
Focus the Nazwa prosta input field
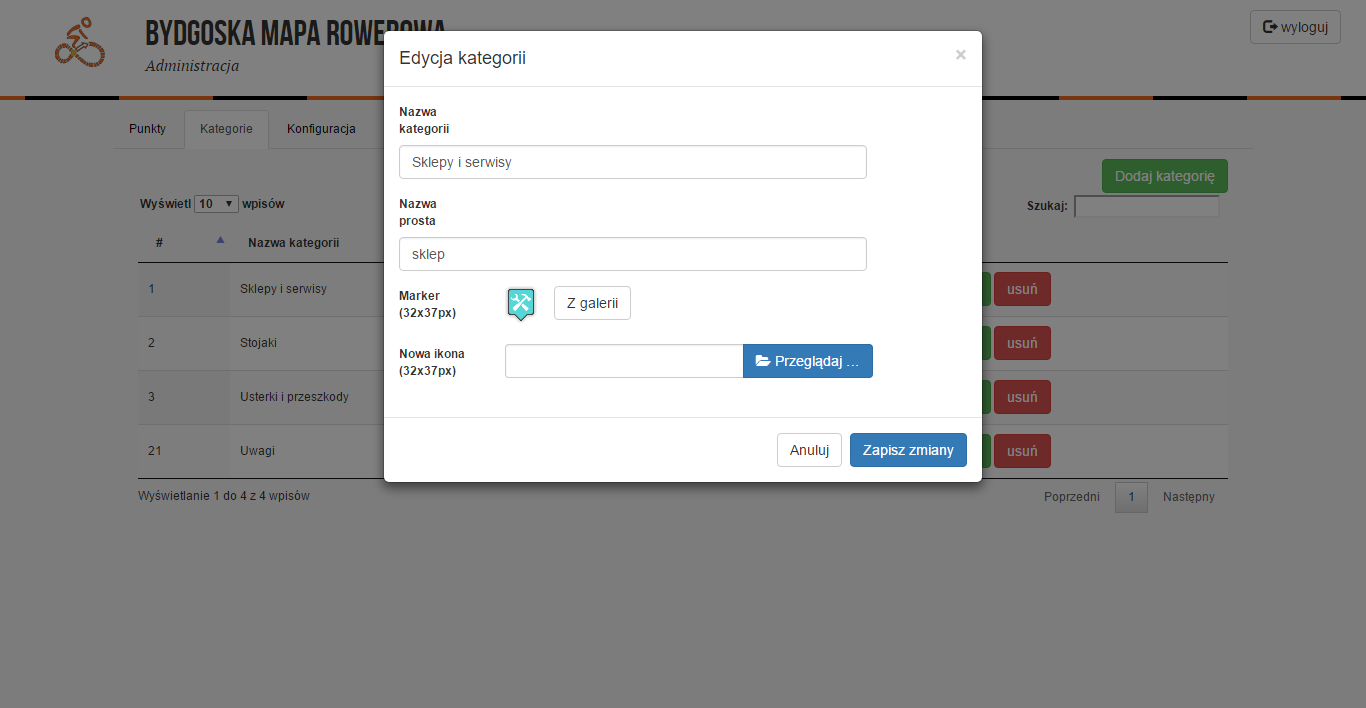click(632, 254)
